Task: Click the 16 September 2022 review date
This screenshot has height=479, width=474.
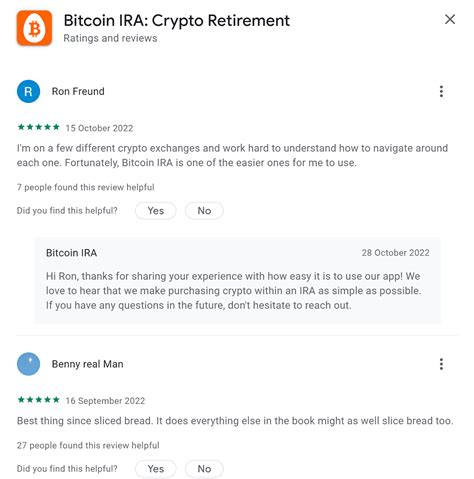Action: [x=105, y=401]
